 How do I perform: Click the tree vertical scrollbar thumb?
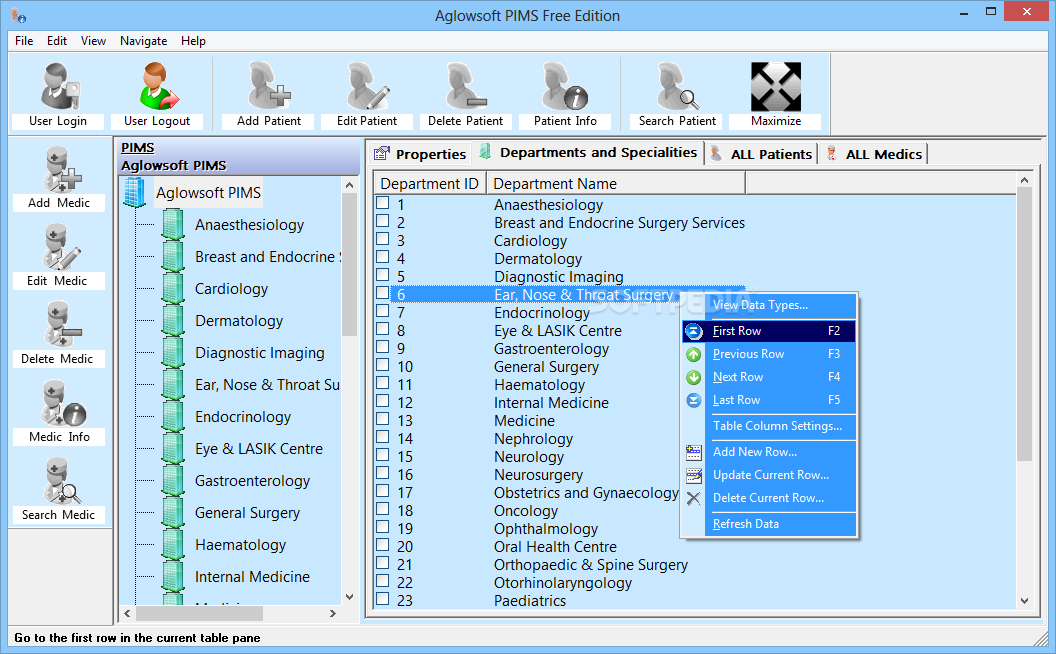pyautogui.click(x=349, y=264)
